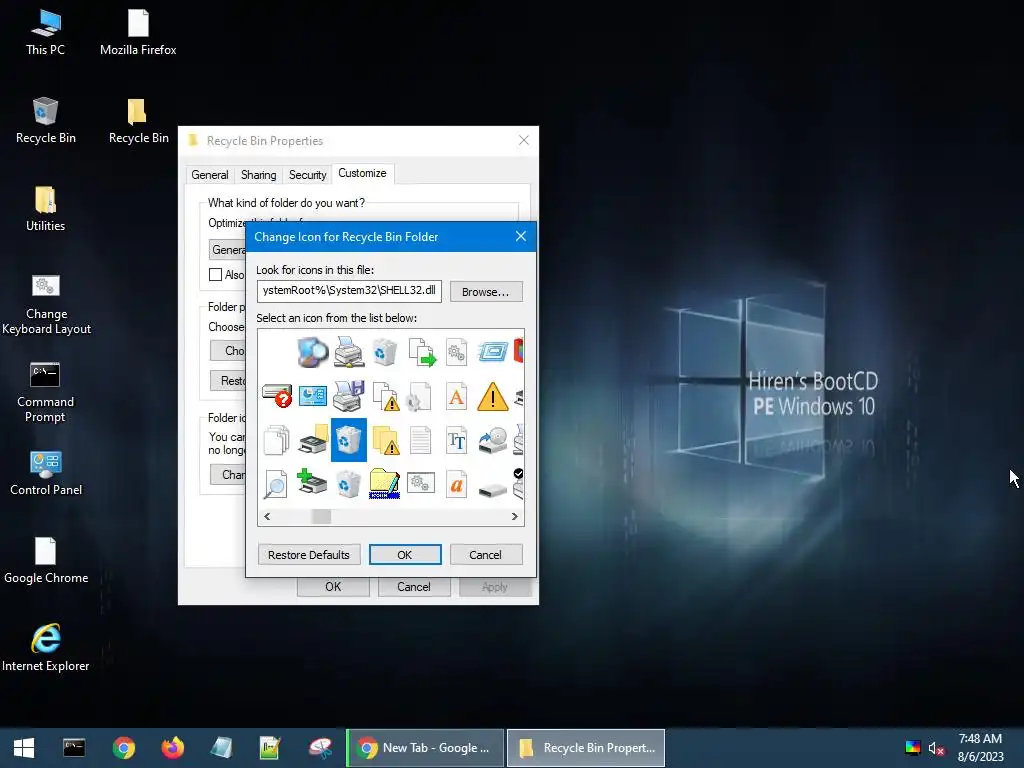Pick the lined text document icon

[421, 440]
